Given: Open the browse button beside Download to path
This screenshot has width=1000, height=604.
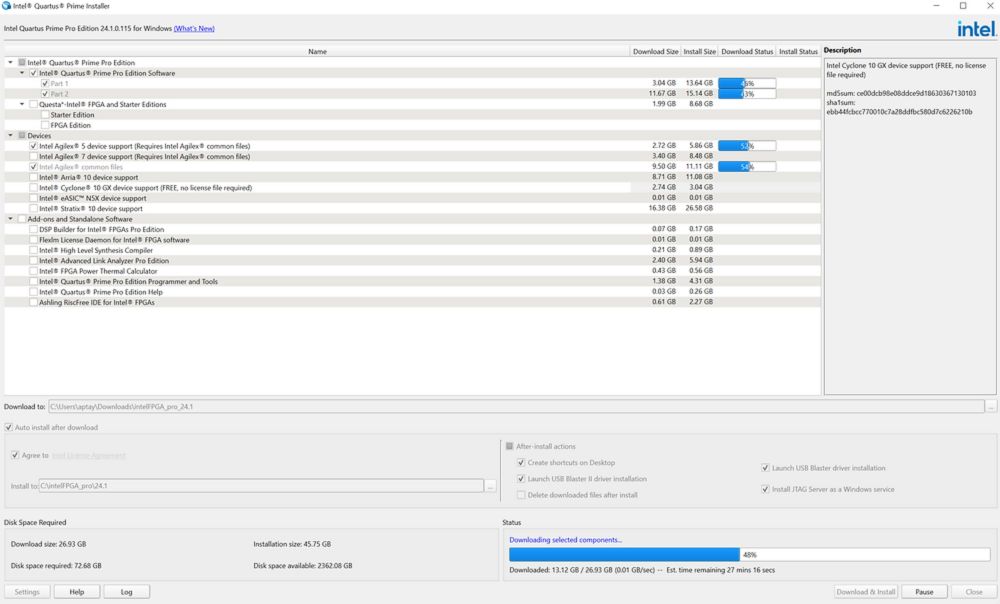Looking at the screenshot, I should [x=990, y=406].
